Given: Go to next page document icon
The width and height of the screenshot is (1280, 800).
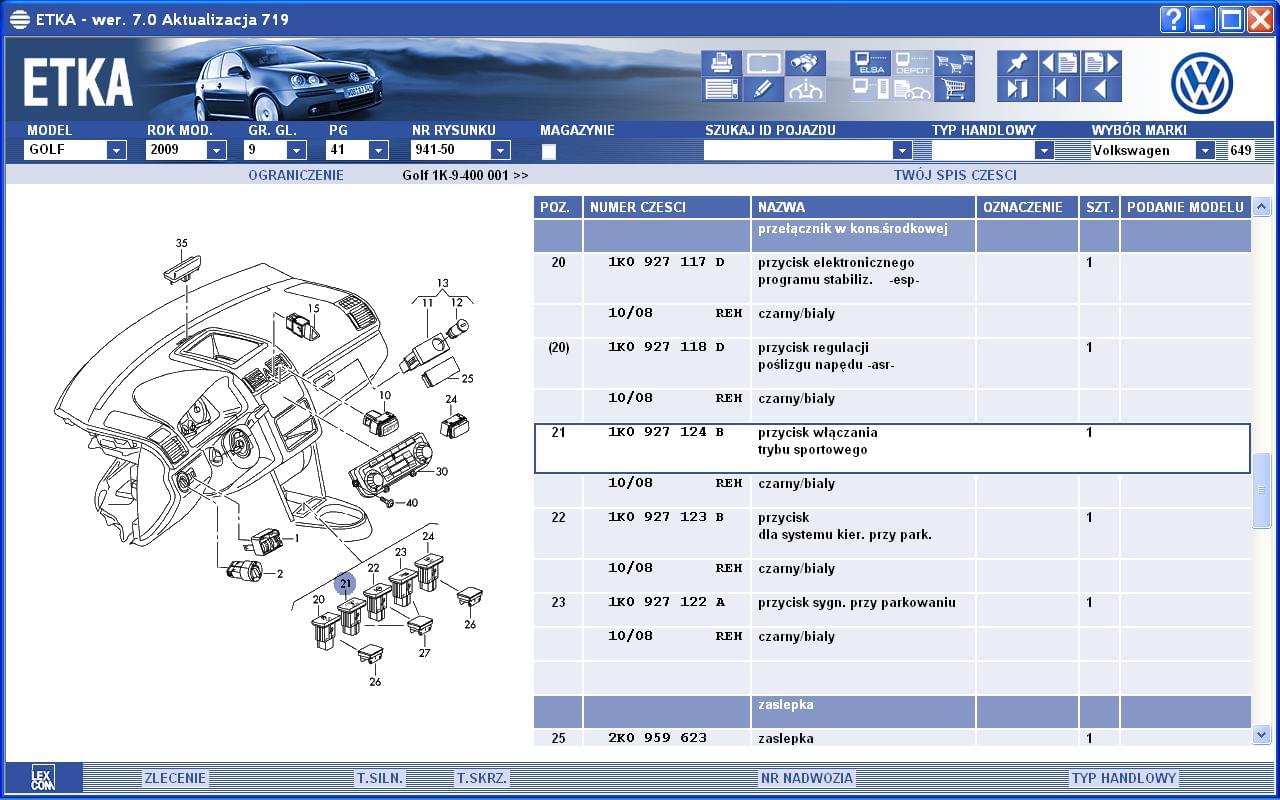Looking at the screenshot, I should [x=1101, y=63].
